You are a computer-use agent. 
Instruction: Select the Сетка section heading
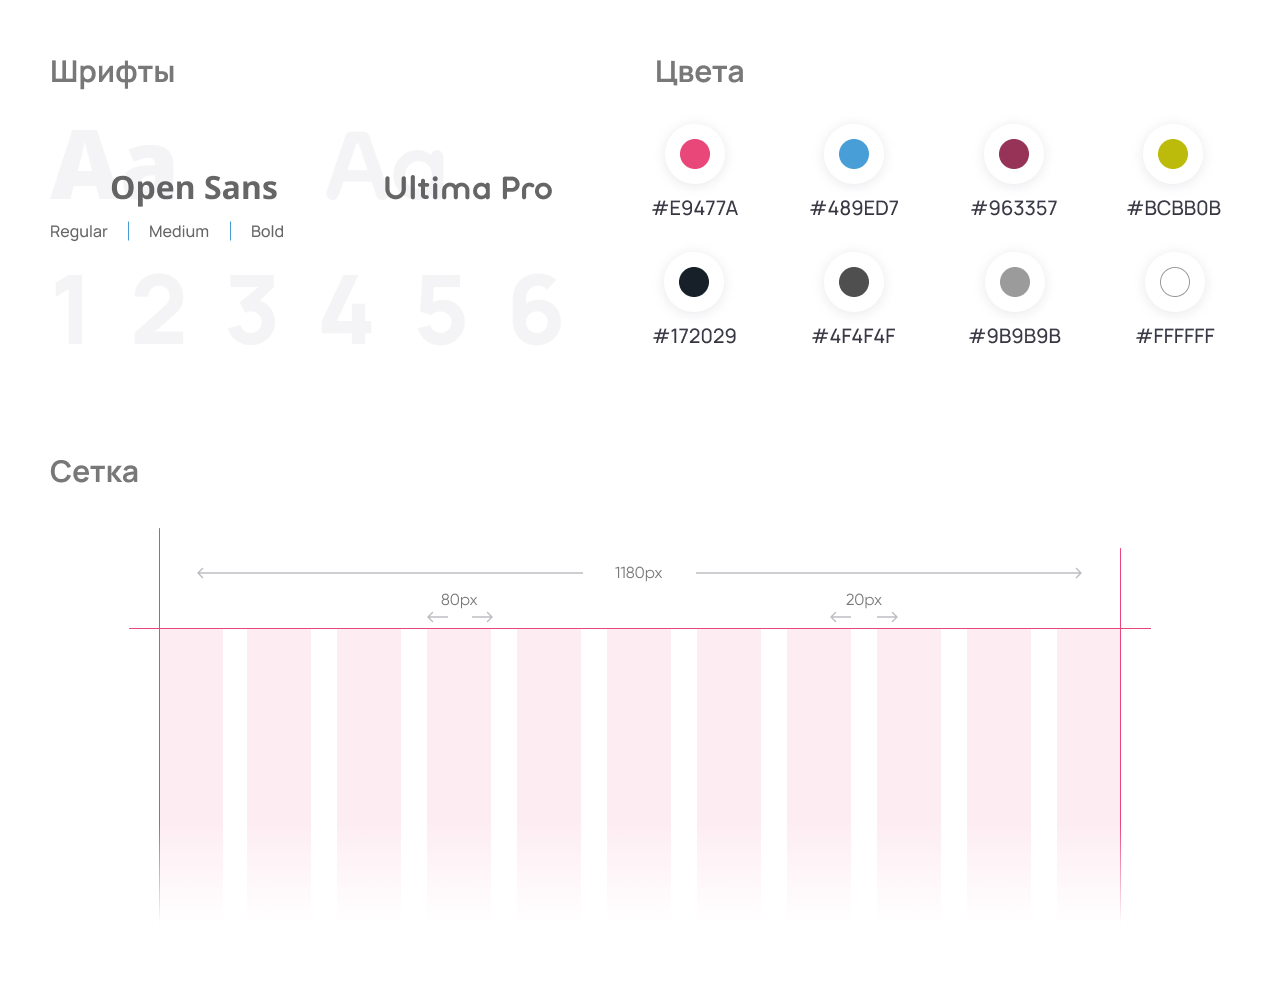tap(94, 472)
